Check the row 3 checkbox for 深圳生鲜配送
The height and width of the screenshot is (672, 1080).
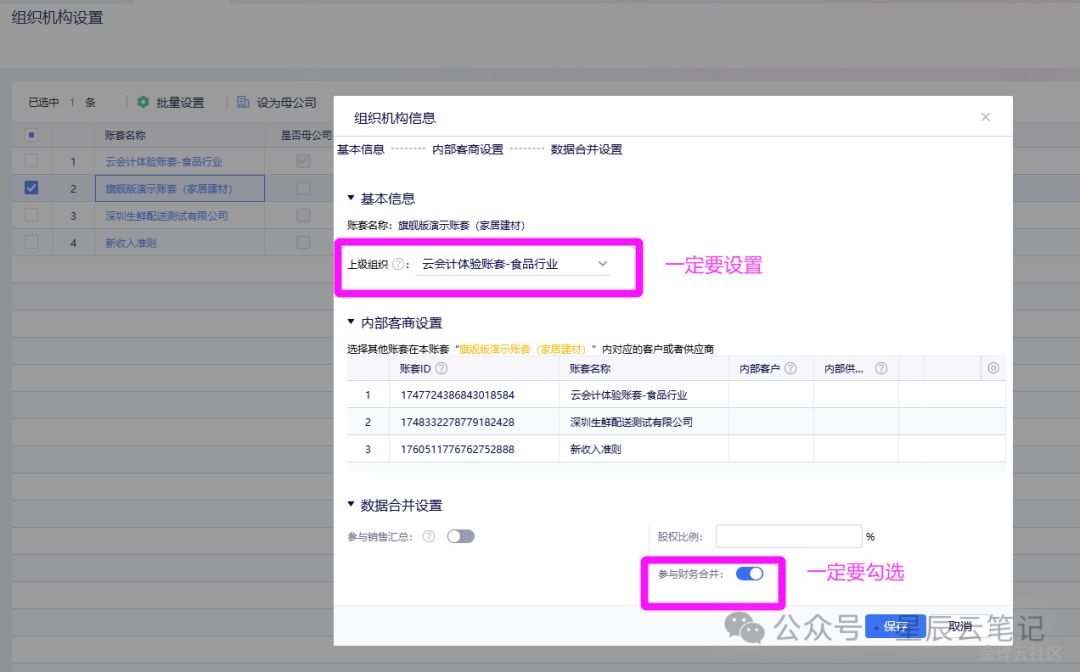click(32, 215)
